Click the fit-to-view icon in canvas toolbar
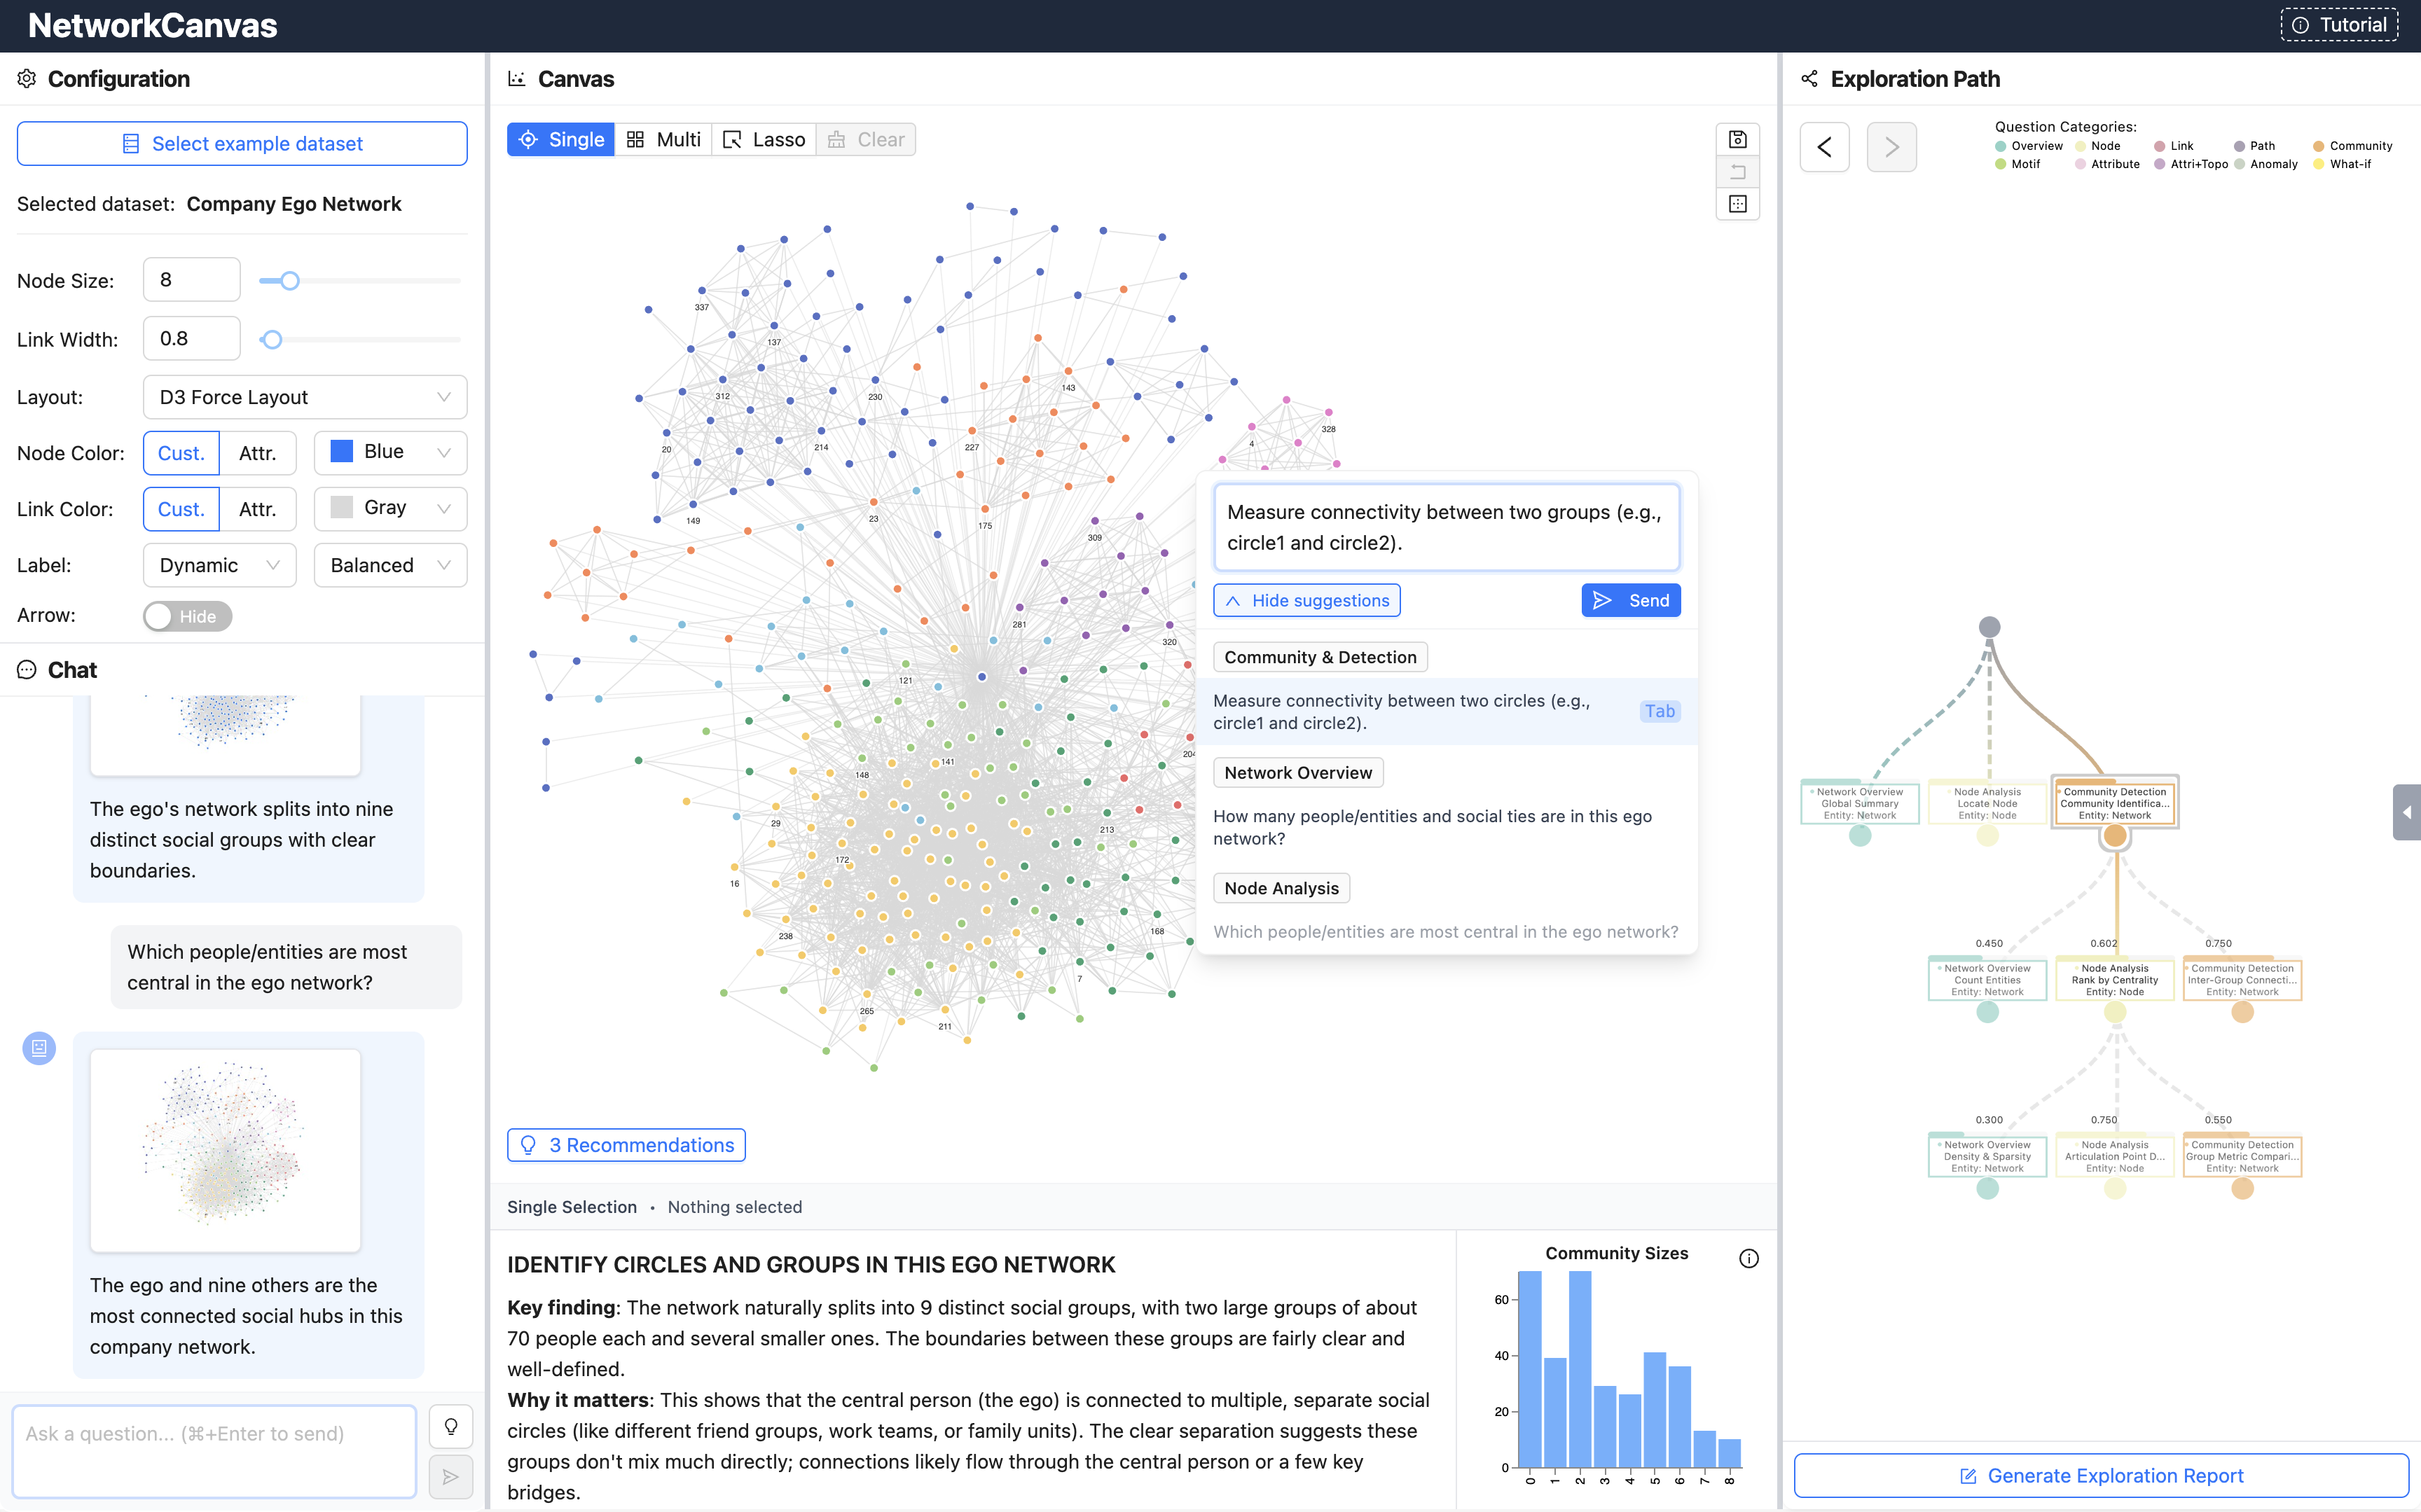Viewport: 2421px width, 1512px height. 1737,204
